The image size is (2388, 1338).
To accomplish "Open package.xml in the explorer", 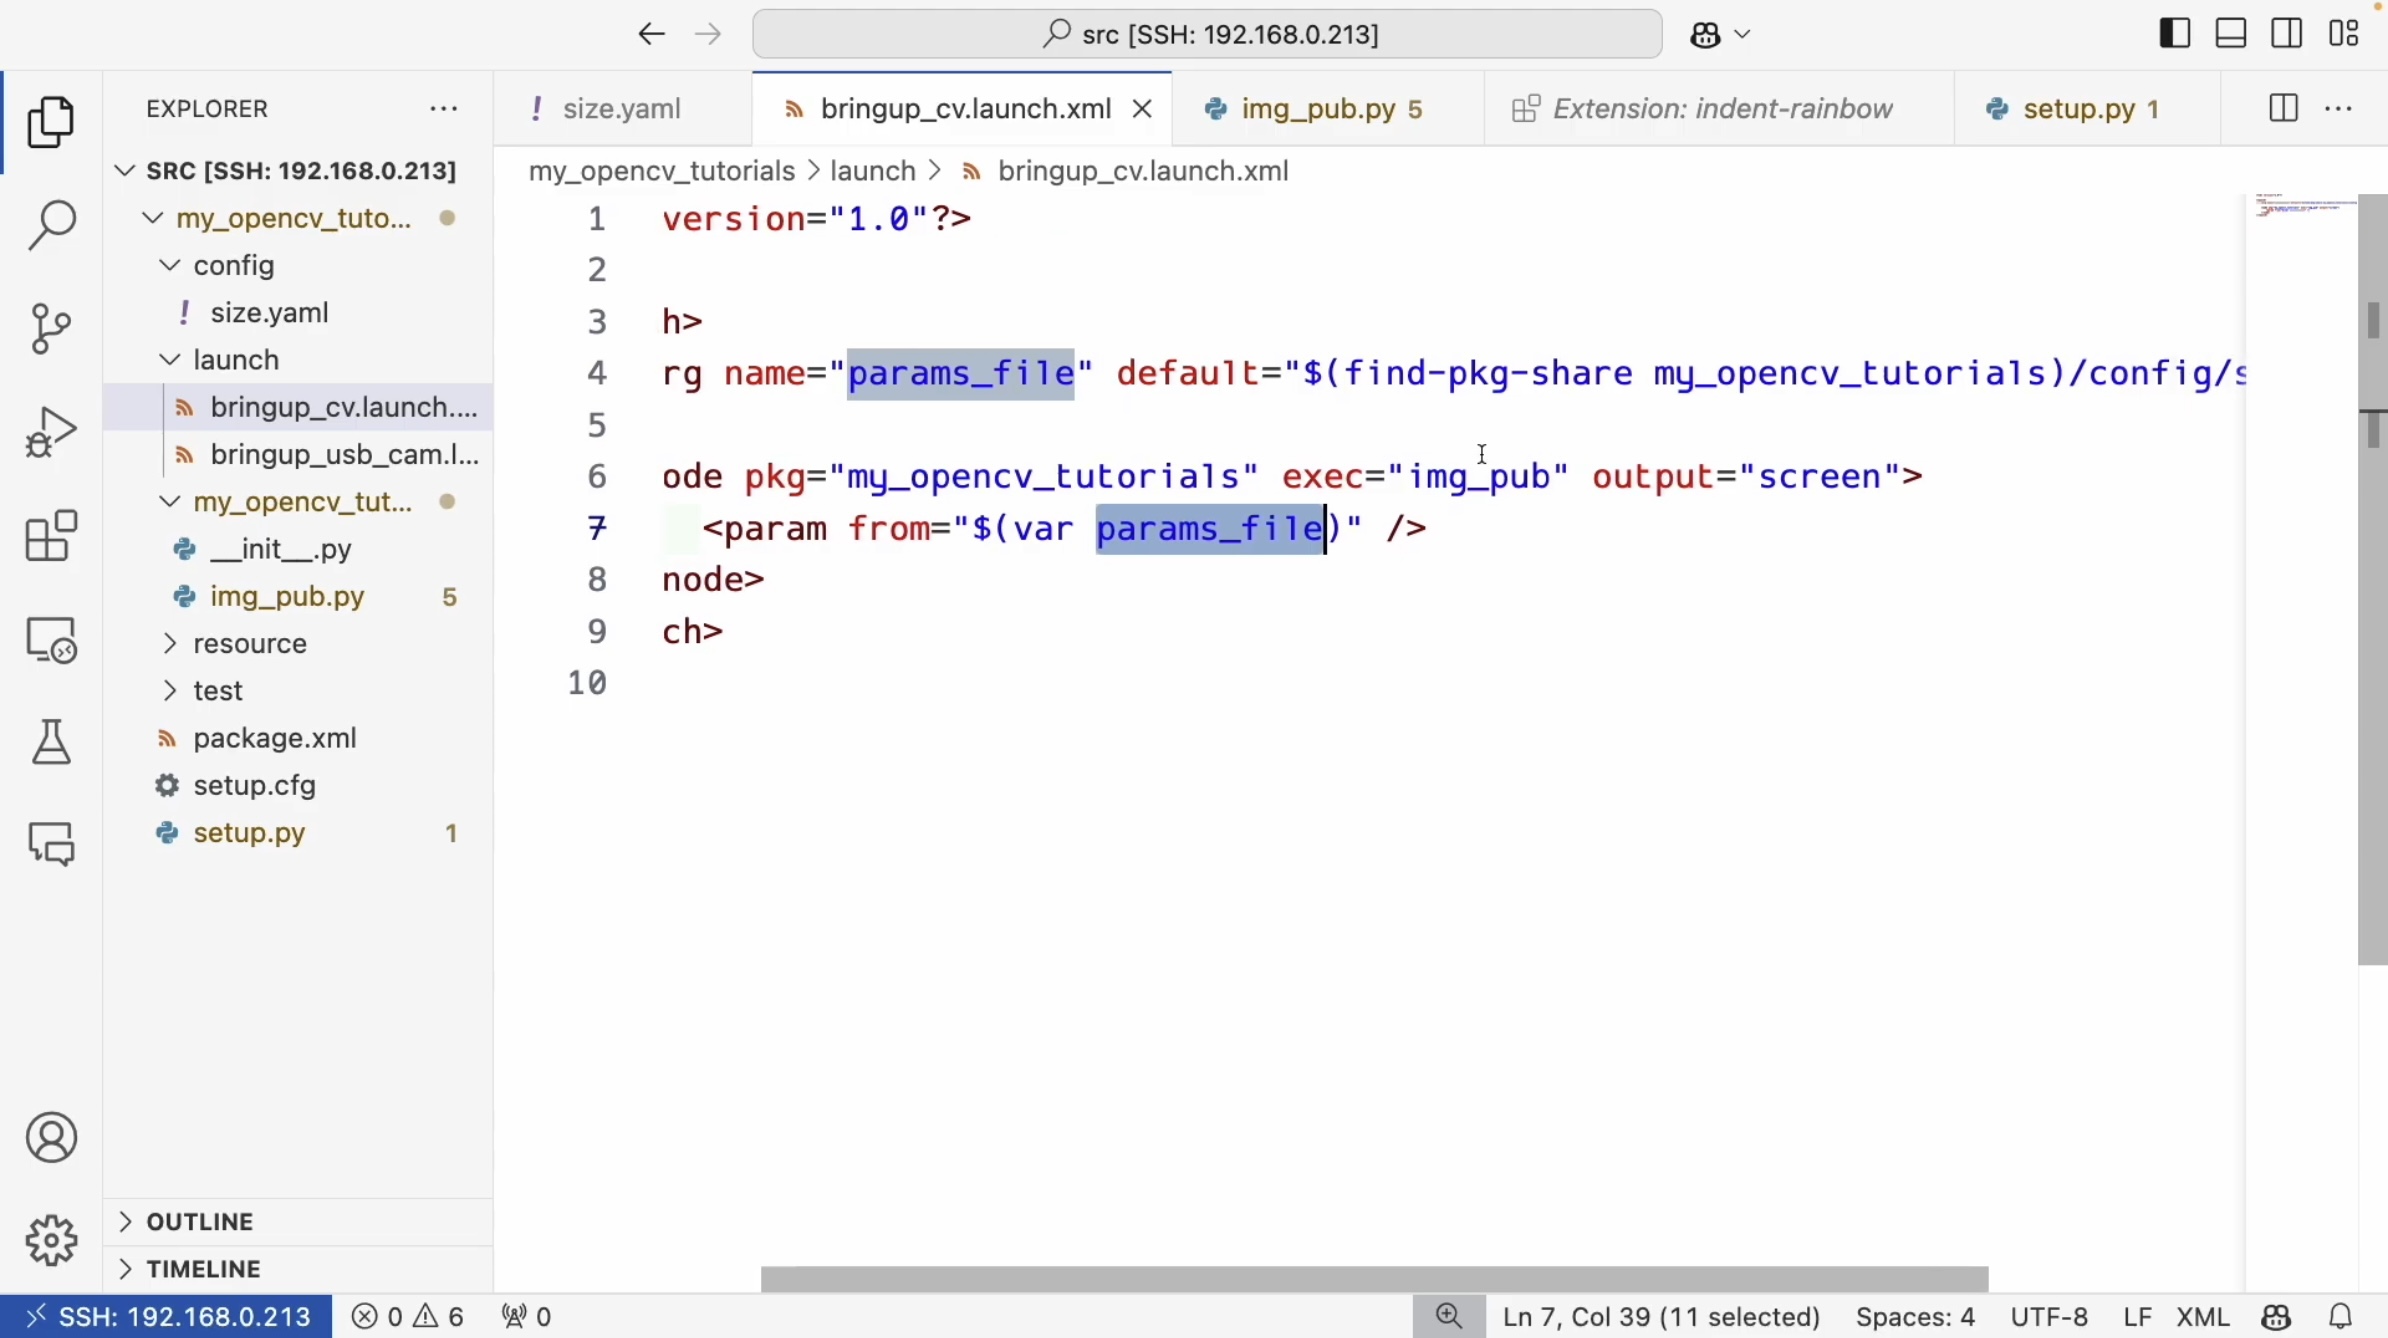I will click(274, 738).
